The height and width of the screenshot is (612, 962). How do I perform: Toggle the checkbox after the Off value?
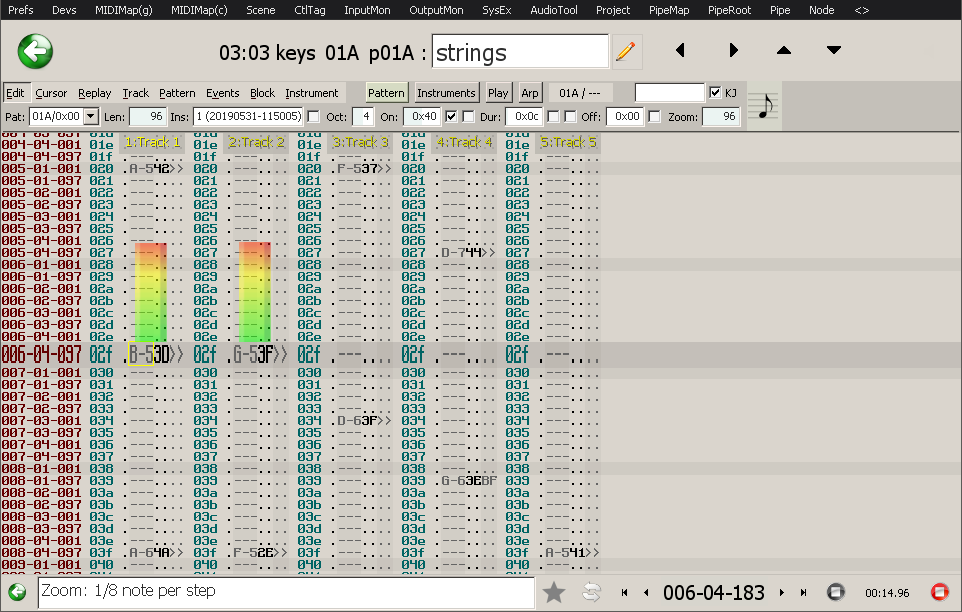[655, 117]
